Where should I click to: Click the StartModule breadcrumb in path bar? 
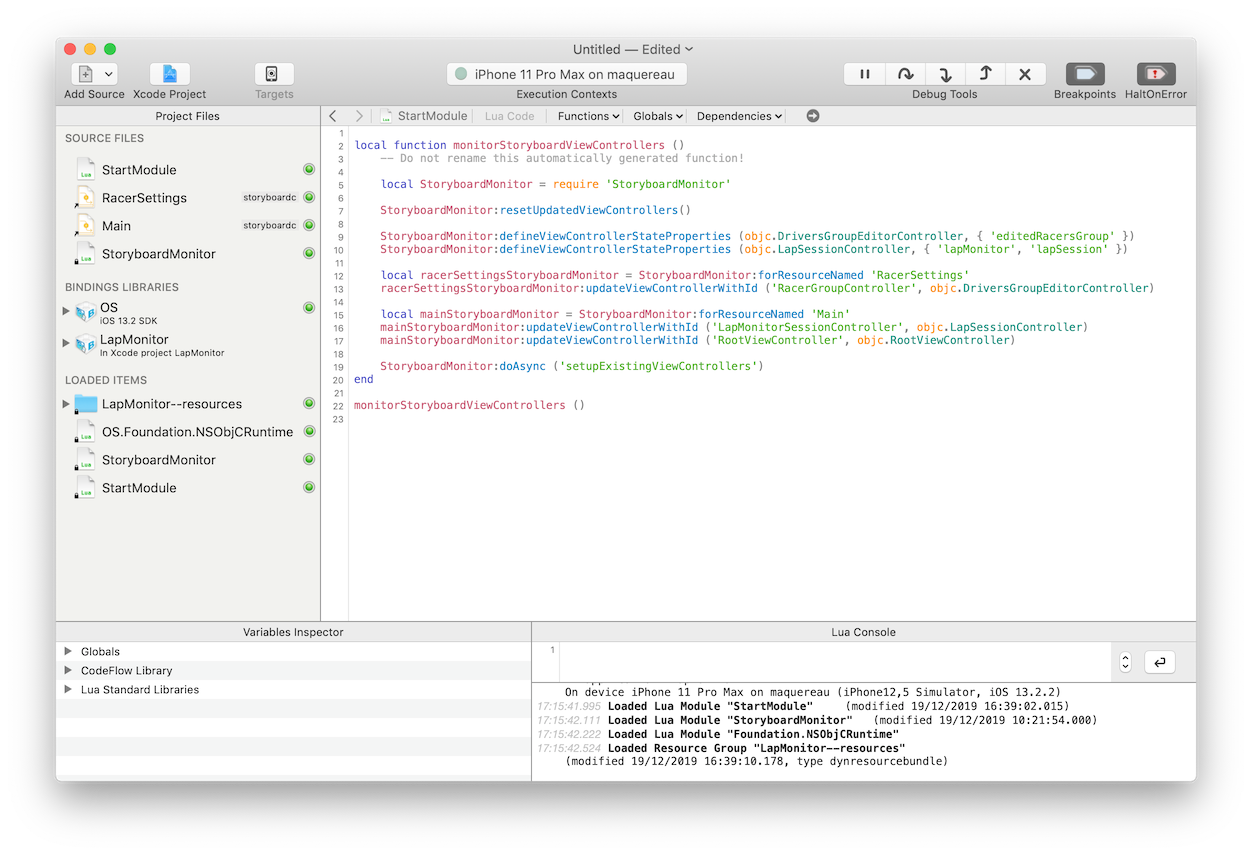[x=423, y=116]
